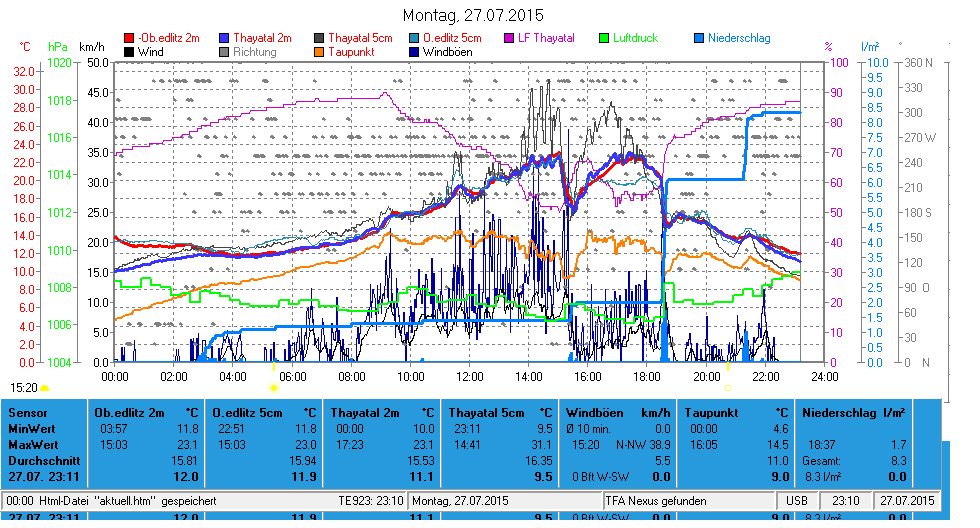
Task: Click the Taupunkt column header in the table
Action: (711, 413)
